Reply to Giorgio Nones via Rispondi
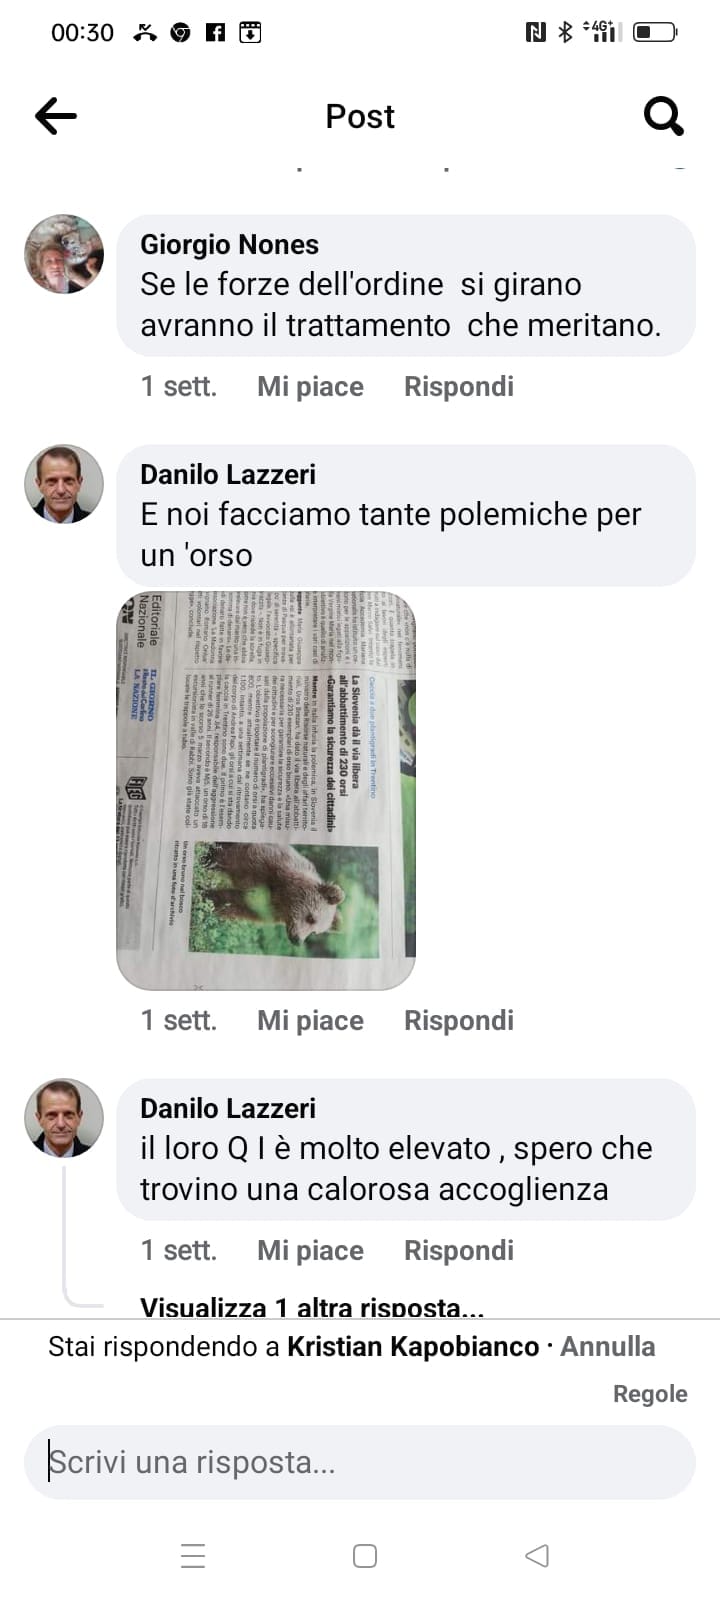This screenshot has width=720, height=1600. (459, 387)
